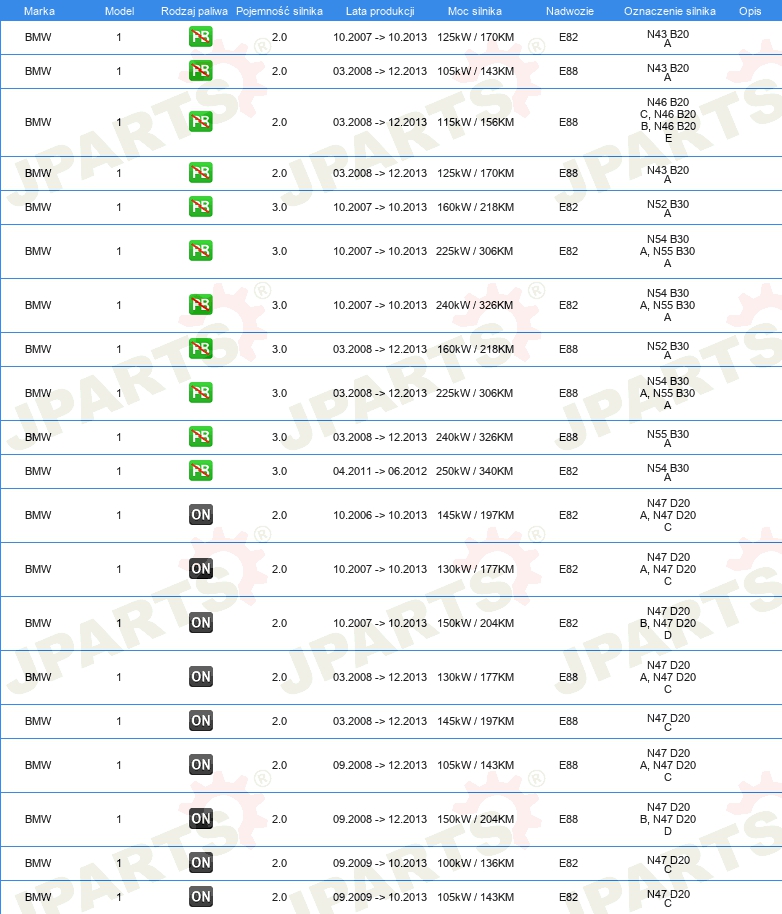Select the 250kW / 340KM power cell
The width and height of the screenshot is (782, 914).
pyautogui.click(x=474, y=471)
